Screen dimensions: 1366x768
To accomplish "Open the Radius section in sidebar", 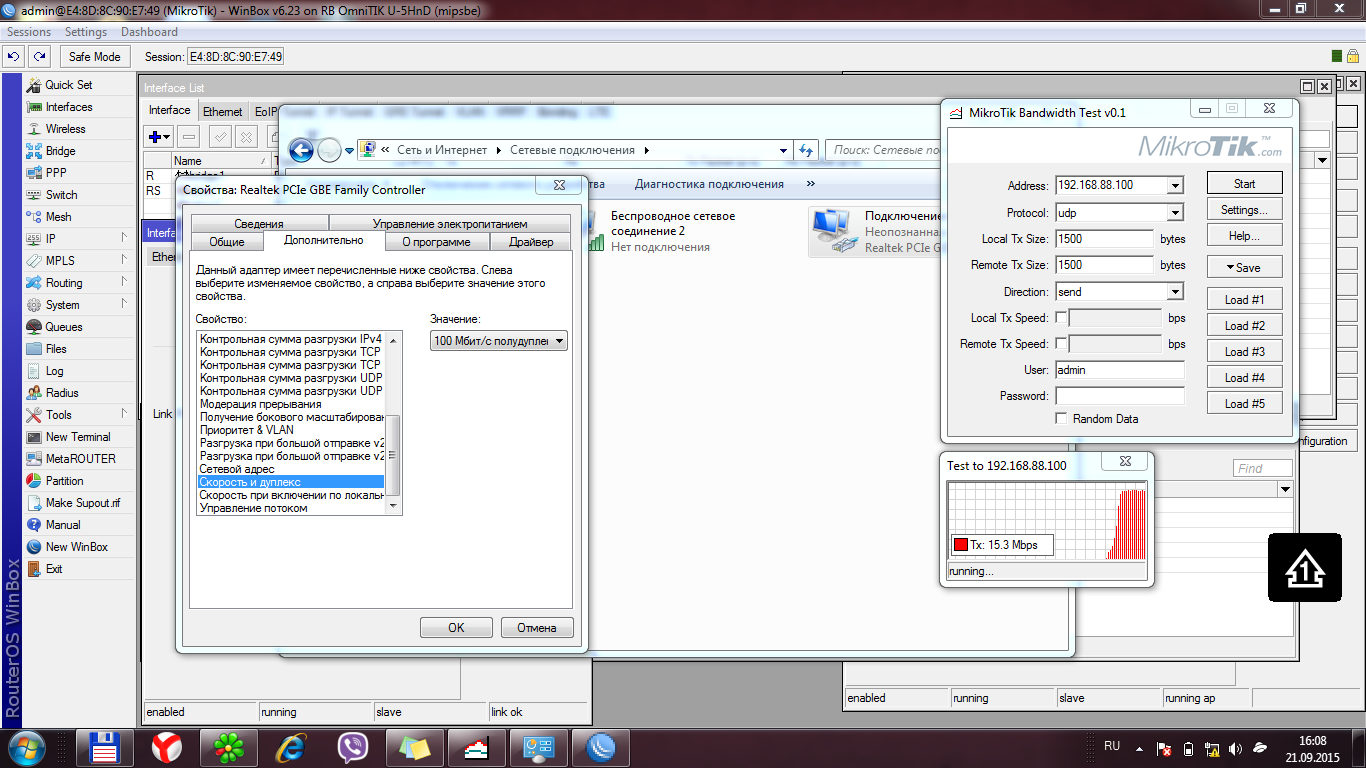I will [x=62, y=393].
